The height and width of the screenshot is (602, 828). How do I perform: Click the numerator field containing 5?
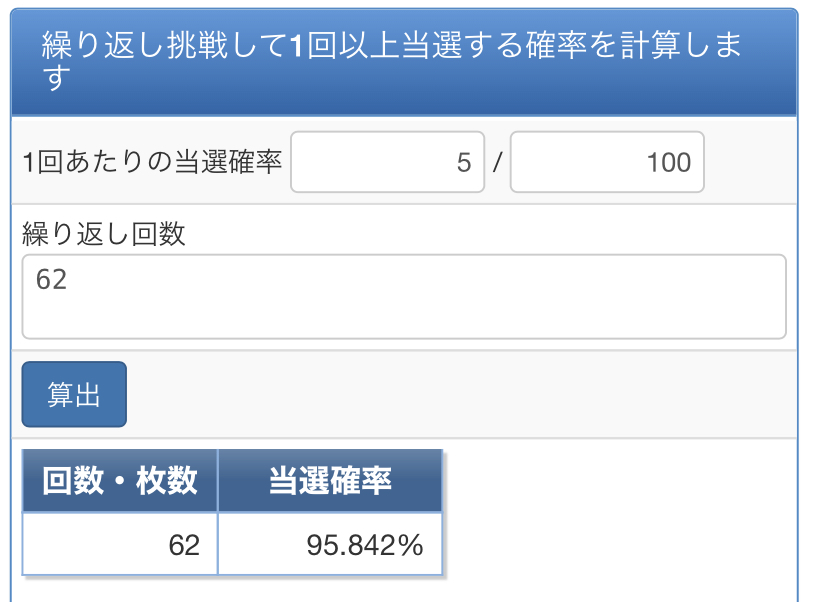click(x=387, y=162)
